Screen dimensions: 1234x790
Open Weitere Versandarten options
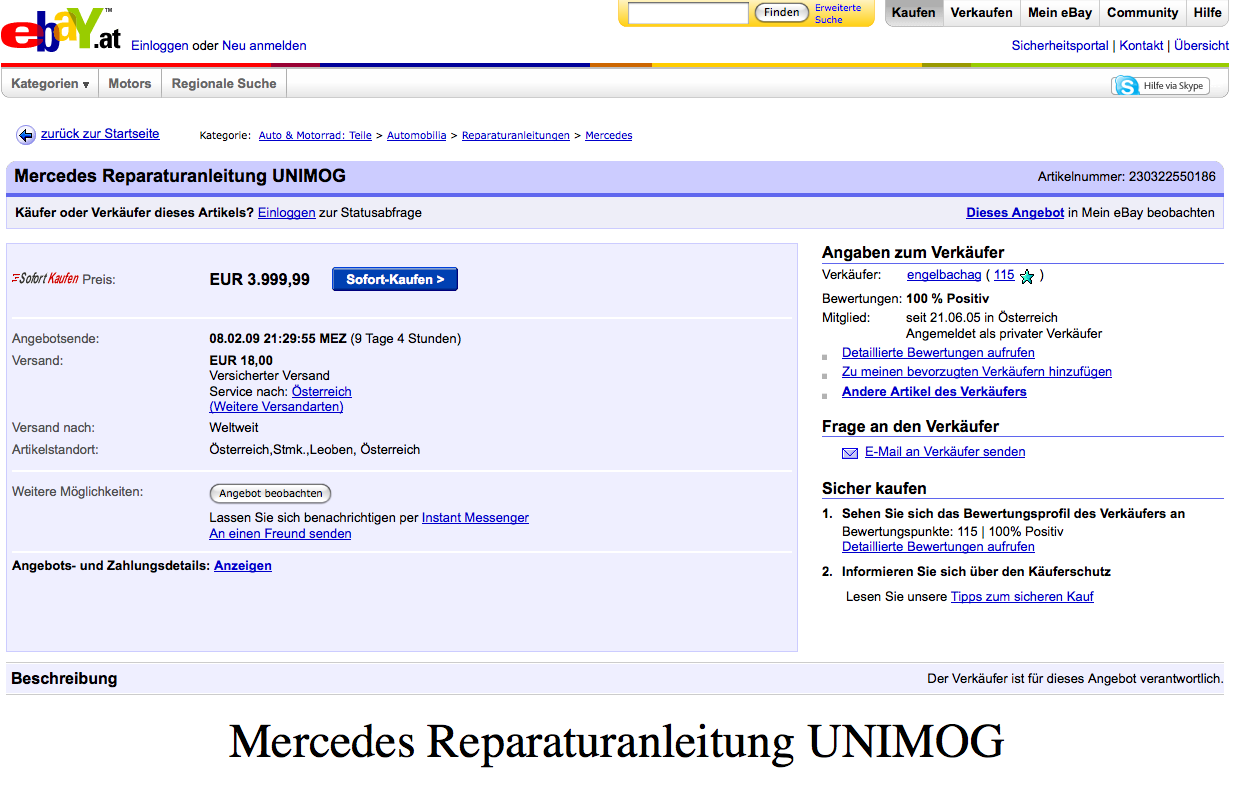click(x=276, y=406)
